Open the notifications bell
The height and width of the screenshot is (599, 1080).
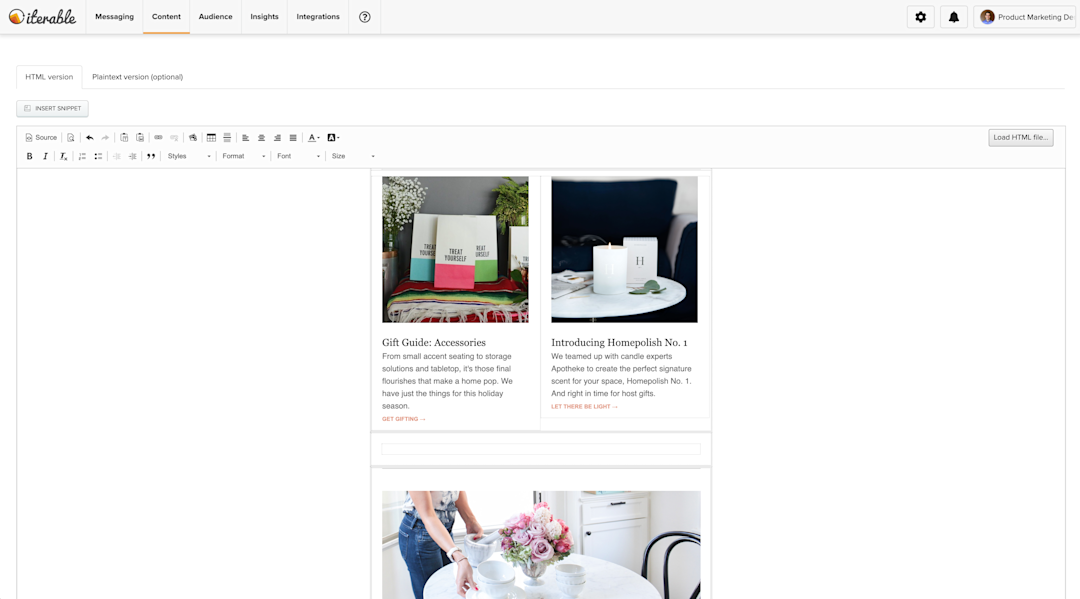[x=954, y=17]
